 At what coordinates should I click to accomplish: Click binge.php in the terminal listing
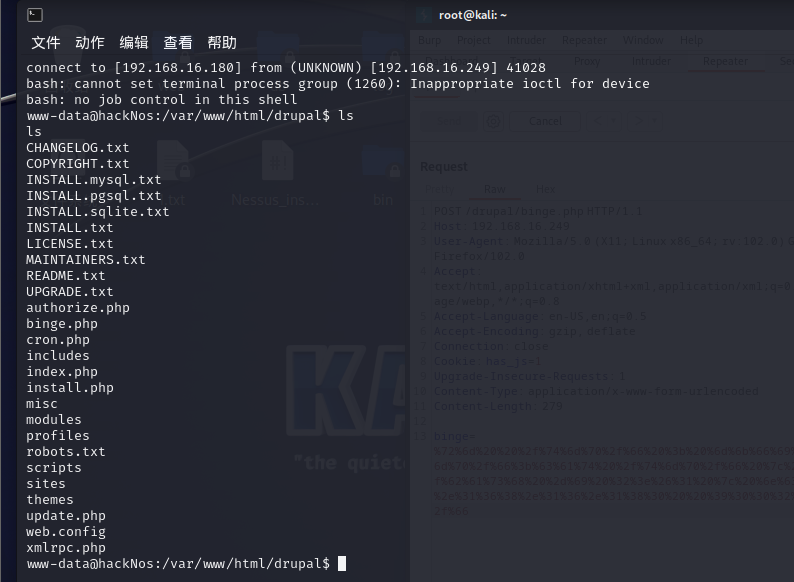click(x=62, y=324)
